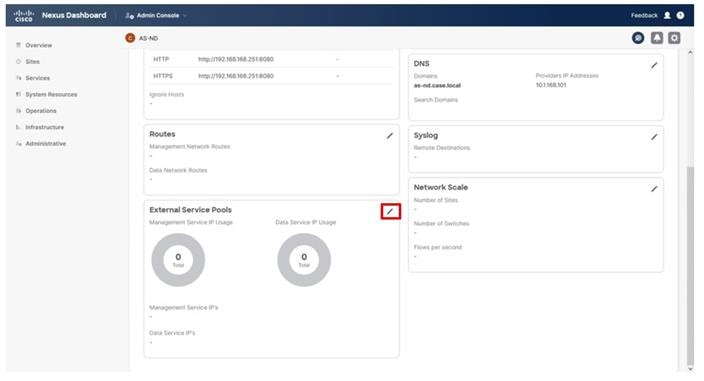Click the DNS heading
Image resolution: width=704 pixels, height=381 pixels.
421,64
